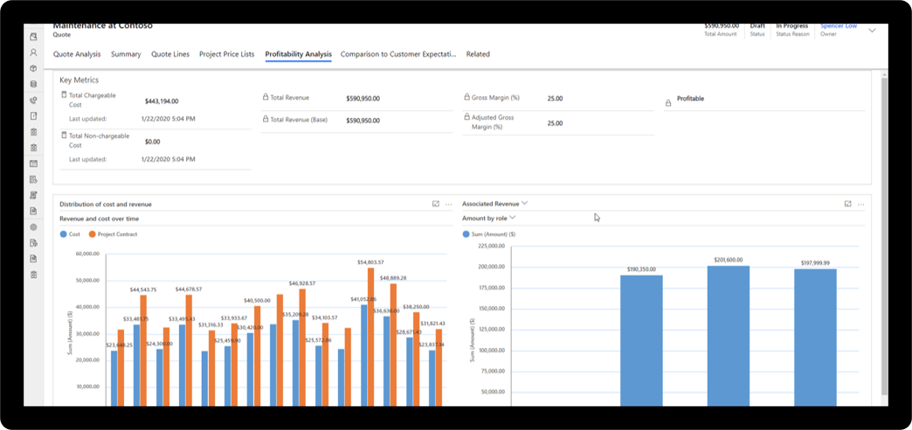Toggle the Sum (Amount) series in legend
912x430 pixels.
click(x=489, y=234)
